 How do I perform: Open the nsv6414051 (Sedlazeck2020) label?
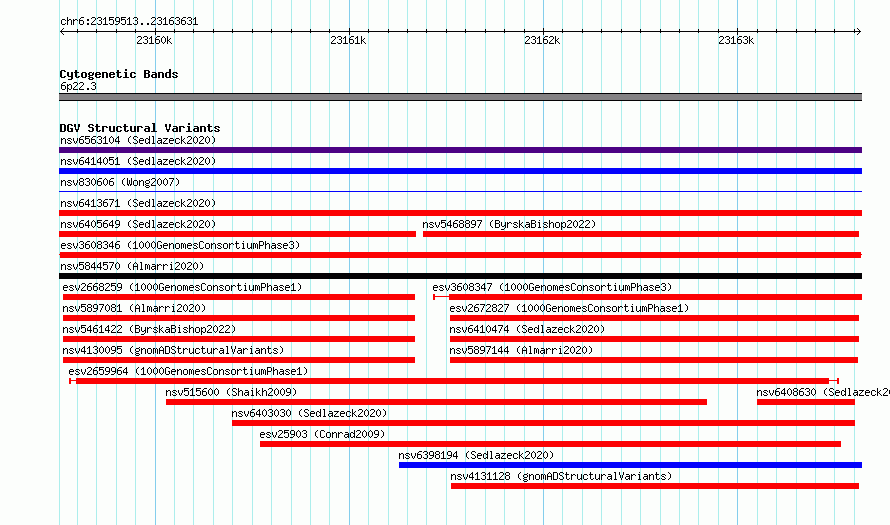click(138, 161)
